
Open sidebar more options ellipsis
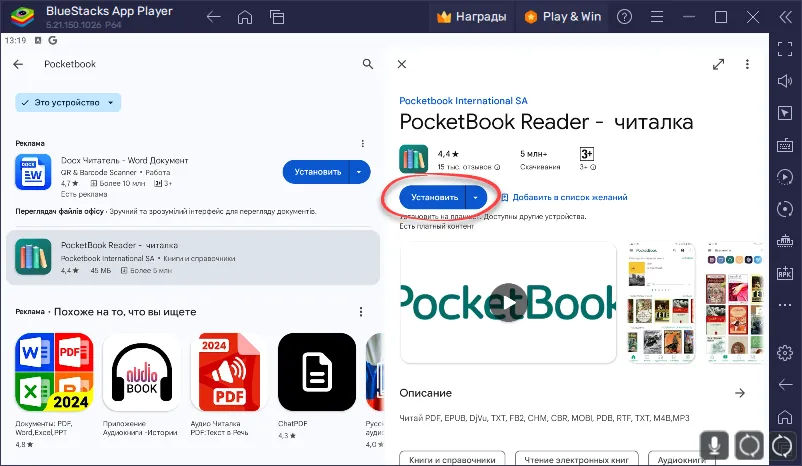[x=785, y=305]
